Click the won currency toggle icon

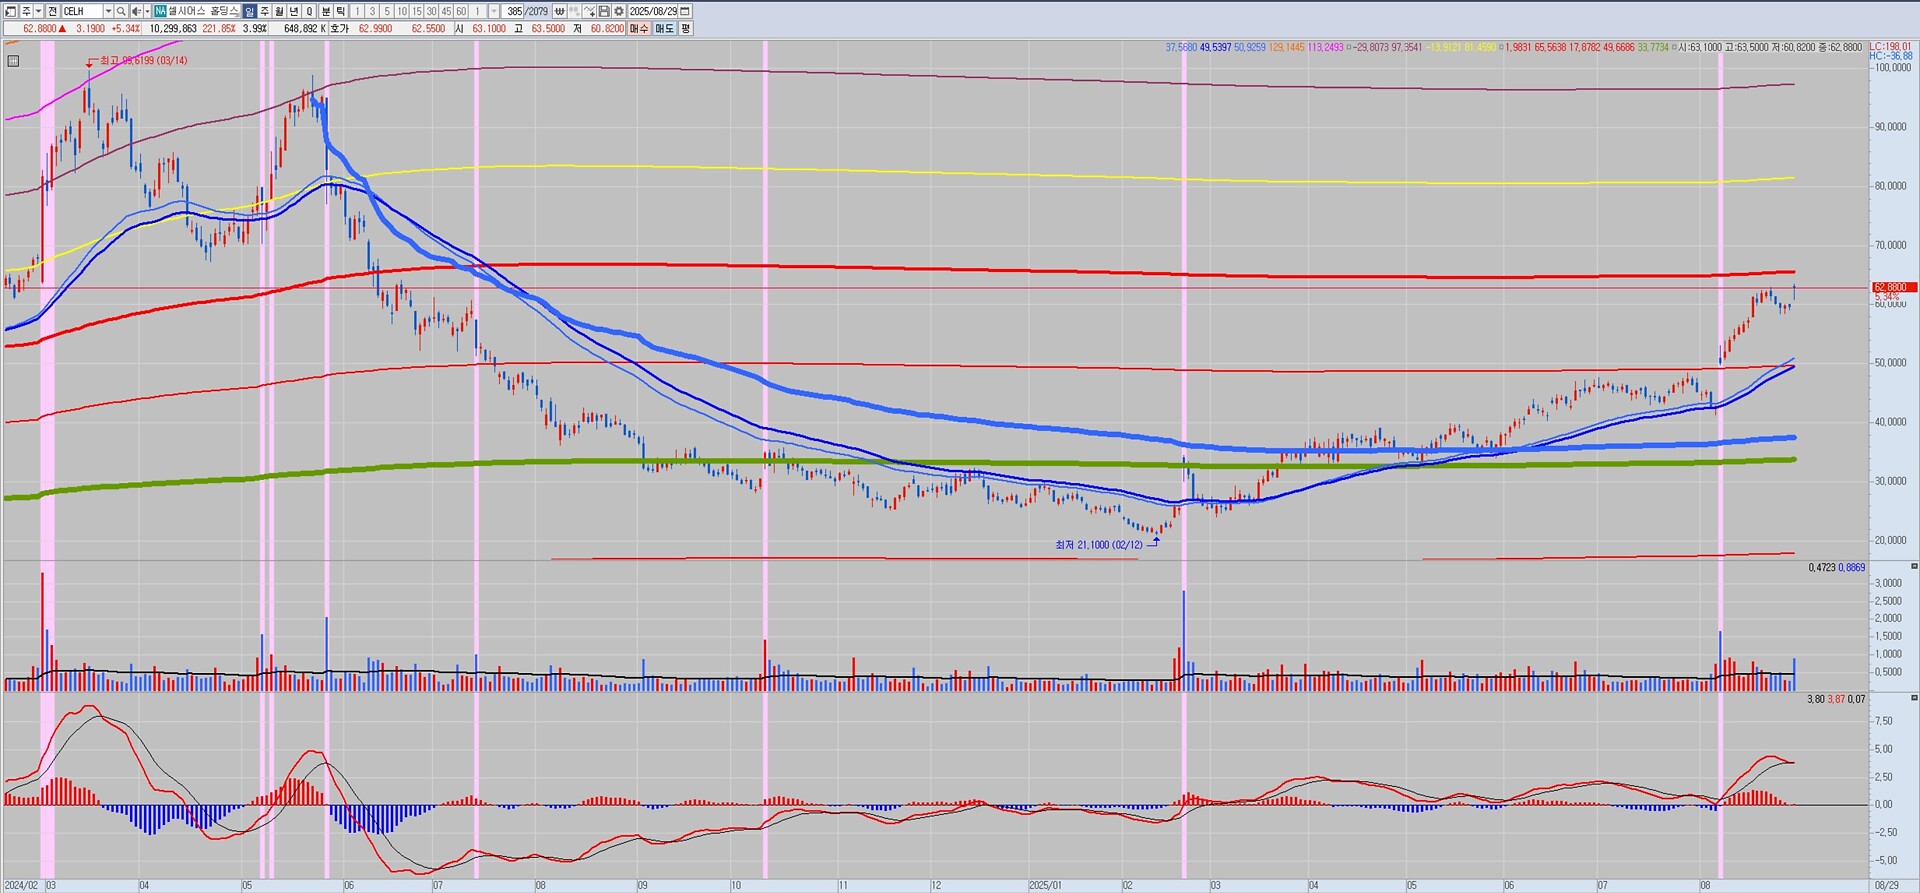(560, 11)
